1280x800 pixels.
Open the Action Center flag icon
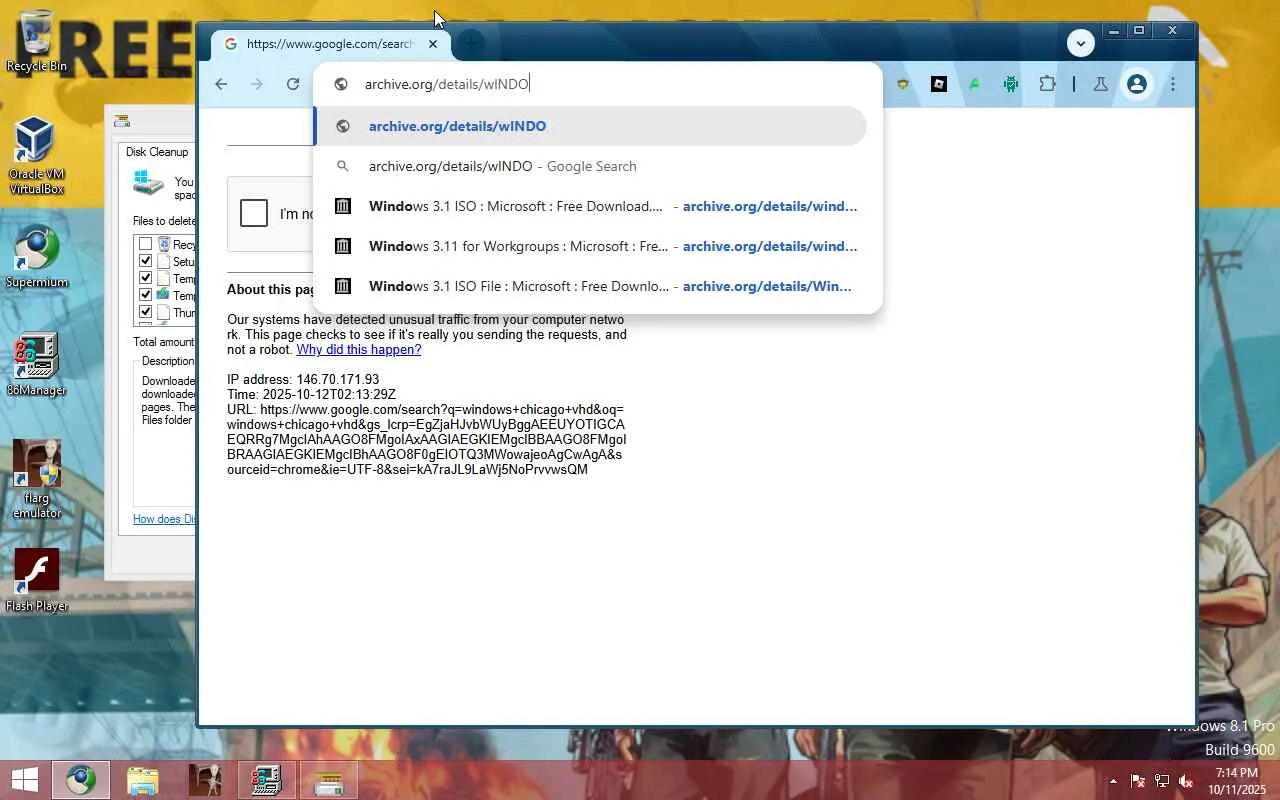click(1137, 781)
